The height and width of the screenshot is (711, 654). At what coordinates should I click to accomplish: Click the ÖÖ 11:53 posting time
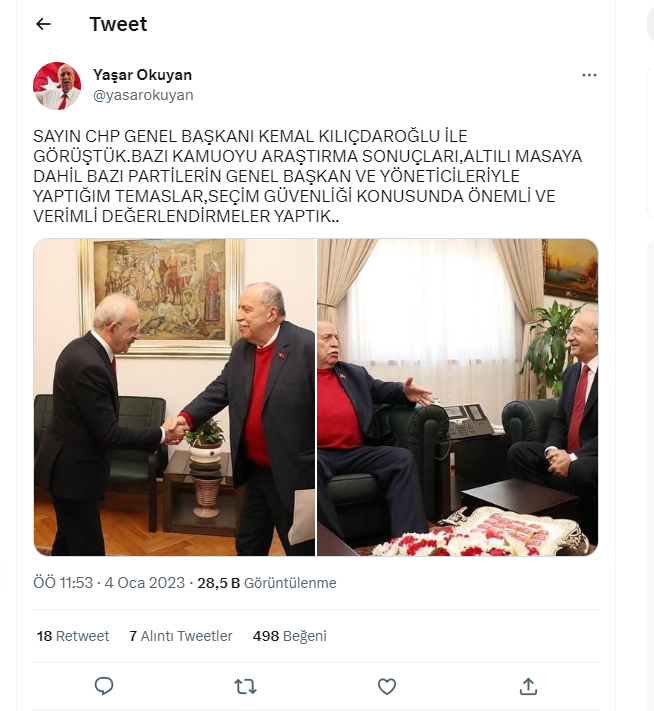[x=63, y=583]
